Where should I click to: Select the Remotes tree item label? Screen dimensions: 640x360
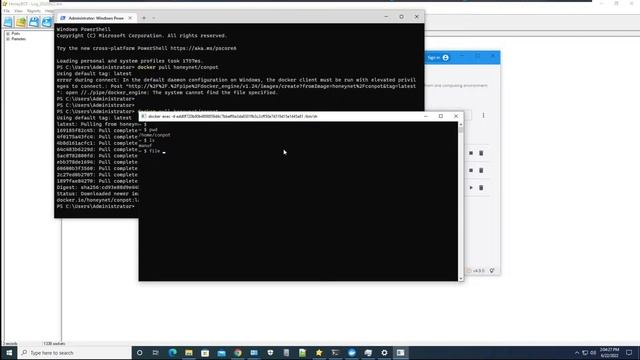click(x=18, y=39)
